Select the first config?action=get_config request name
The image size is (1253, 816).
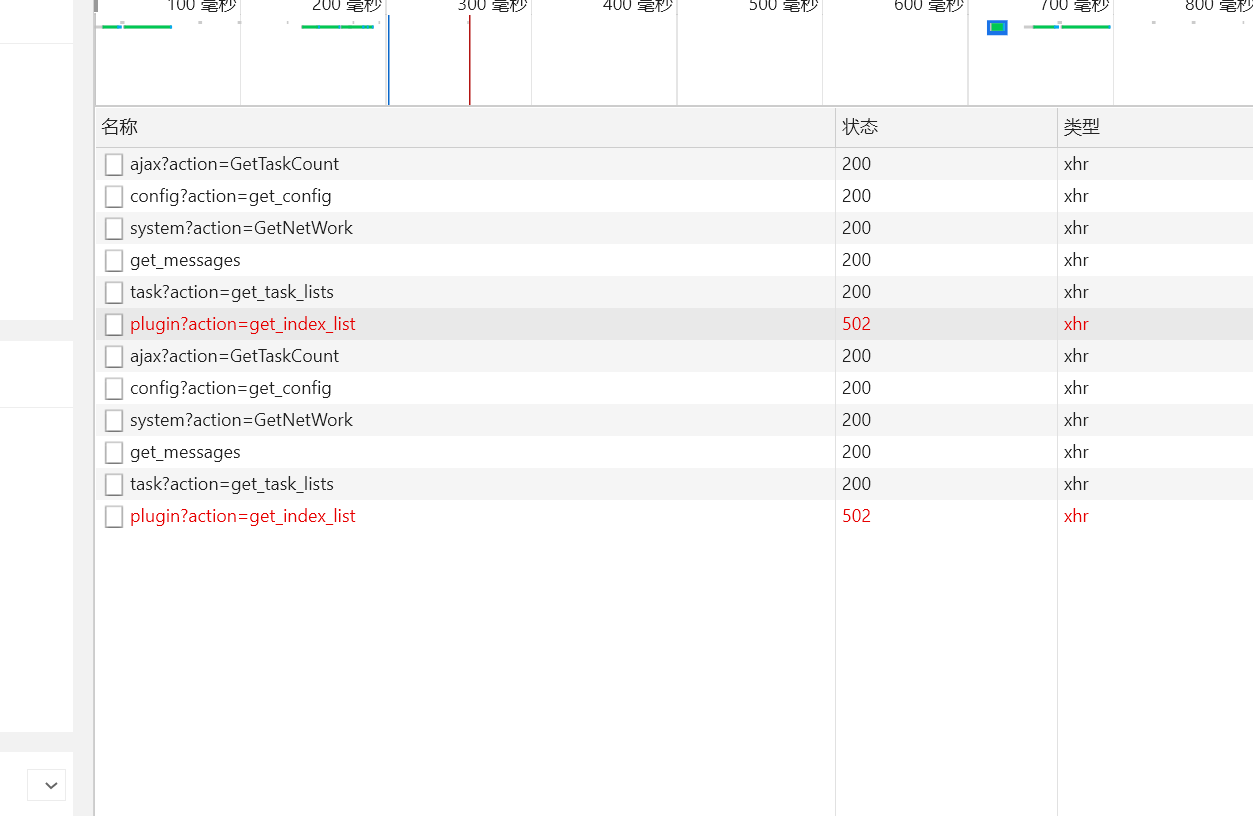(231, 196)
